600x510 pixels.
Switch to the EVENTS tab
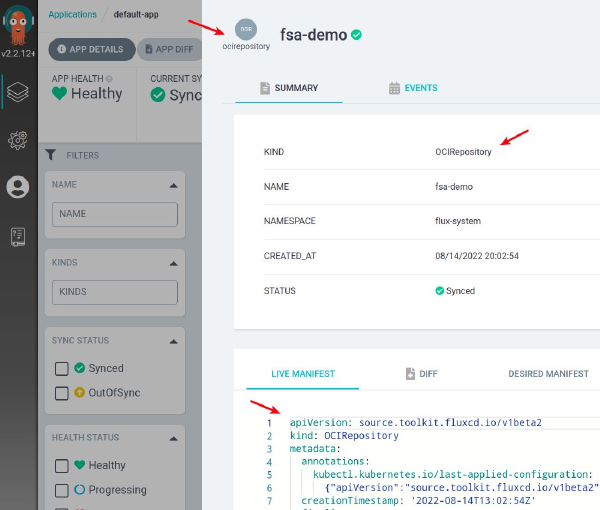[x=415, y=88]
